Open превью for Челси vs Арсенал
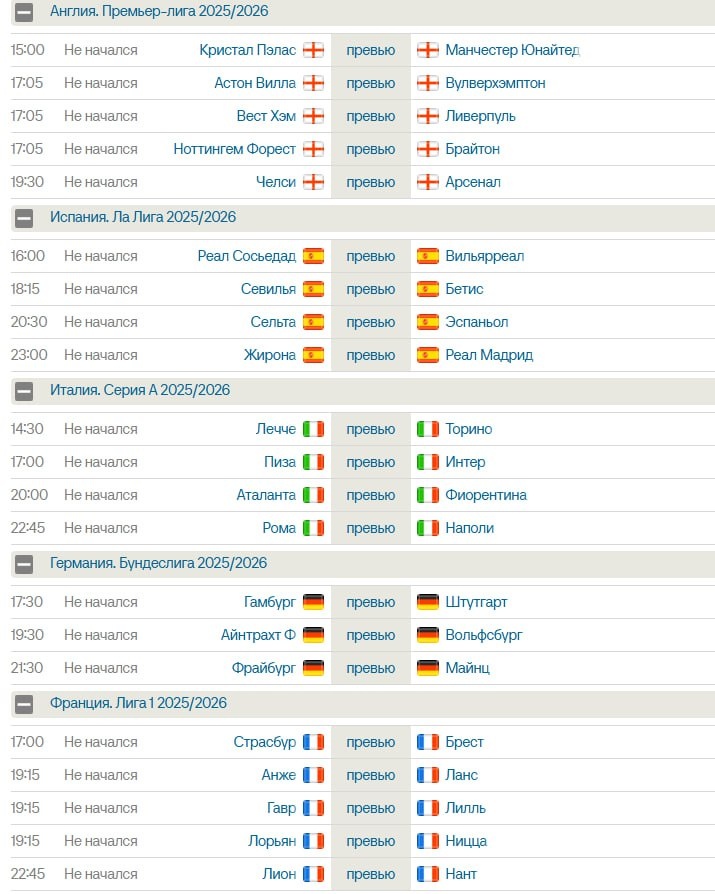This screenshot has height=894, width=715. [371, 182]
